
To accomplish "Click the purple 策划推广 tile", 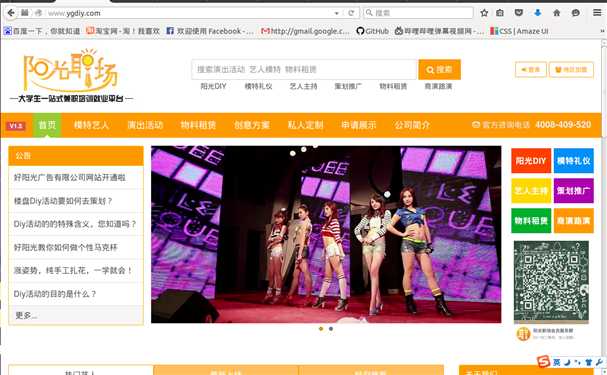I will pyautogui.click(x=573, y=190).
